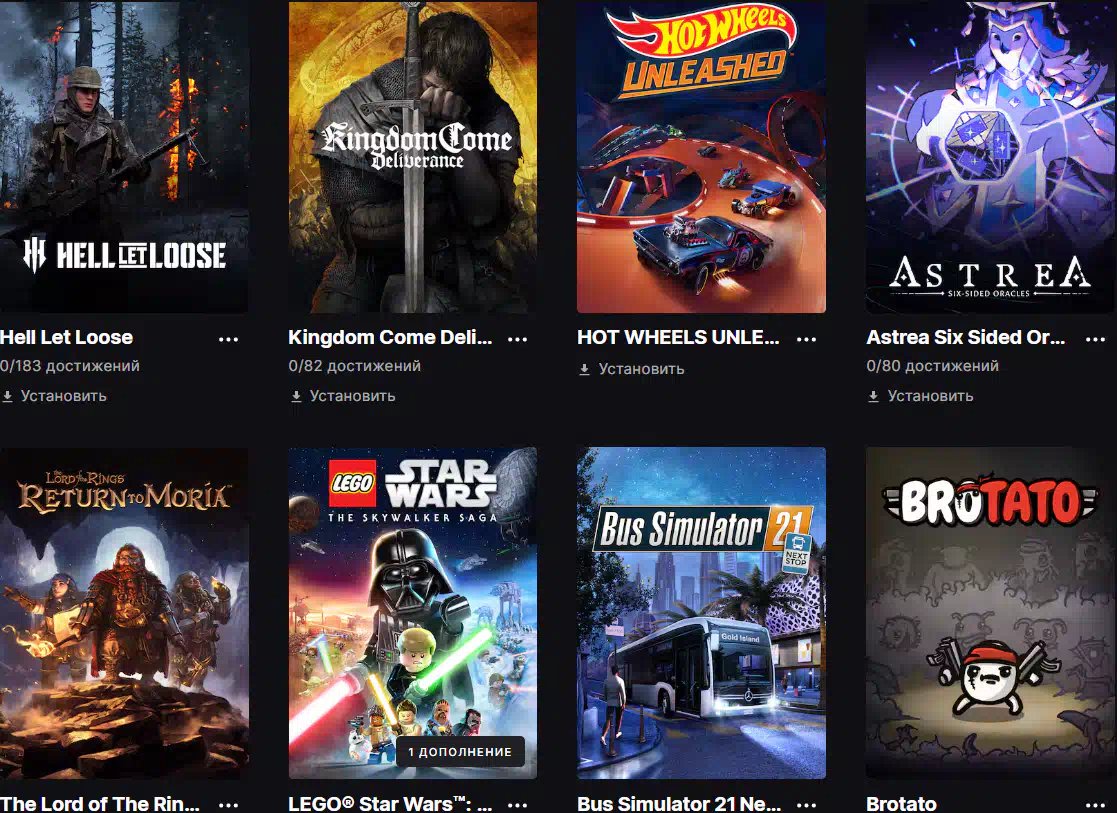Image resolution: width=1117 pixels, height=813 pixels.
Task: Open more options for The Lord of The Rings
Action: click(229, 804)
